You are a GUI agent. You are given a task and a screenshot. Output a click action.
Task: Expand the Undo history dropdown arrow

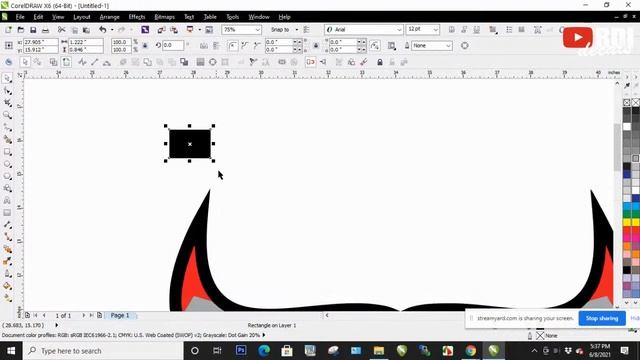click(112, 30)
